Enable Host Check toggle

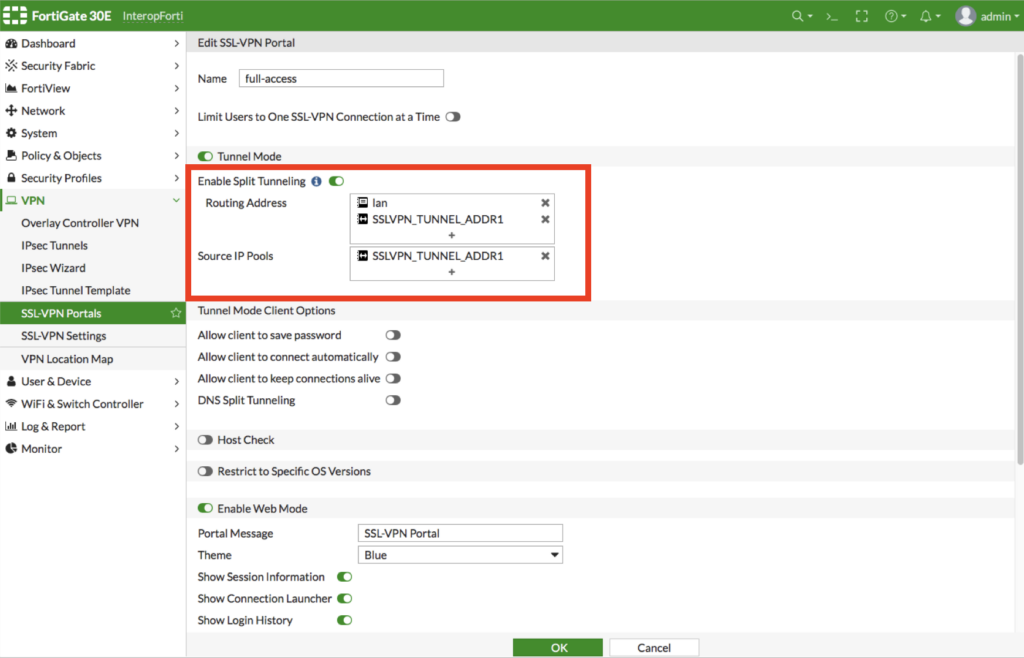[x=205, y=440]
